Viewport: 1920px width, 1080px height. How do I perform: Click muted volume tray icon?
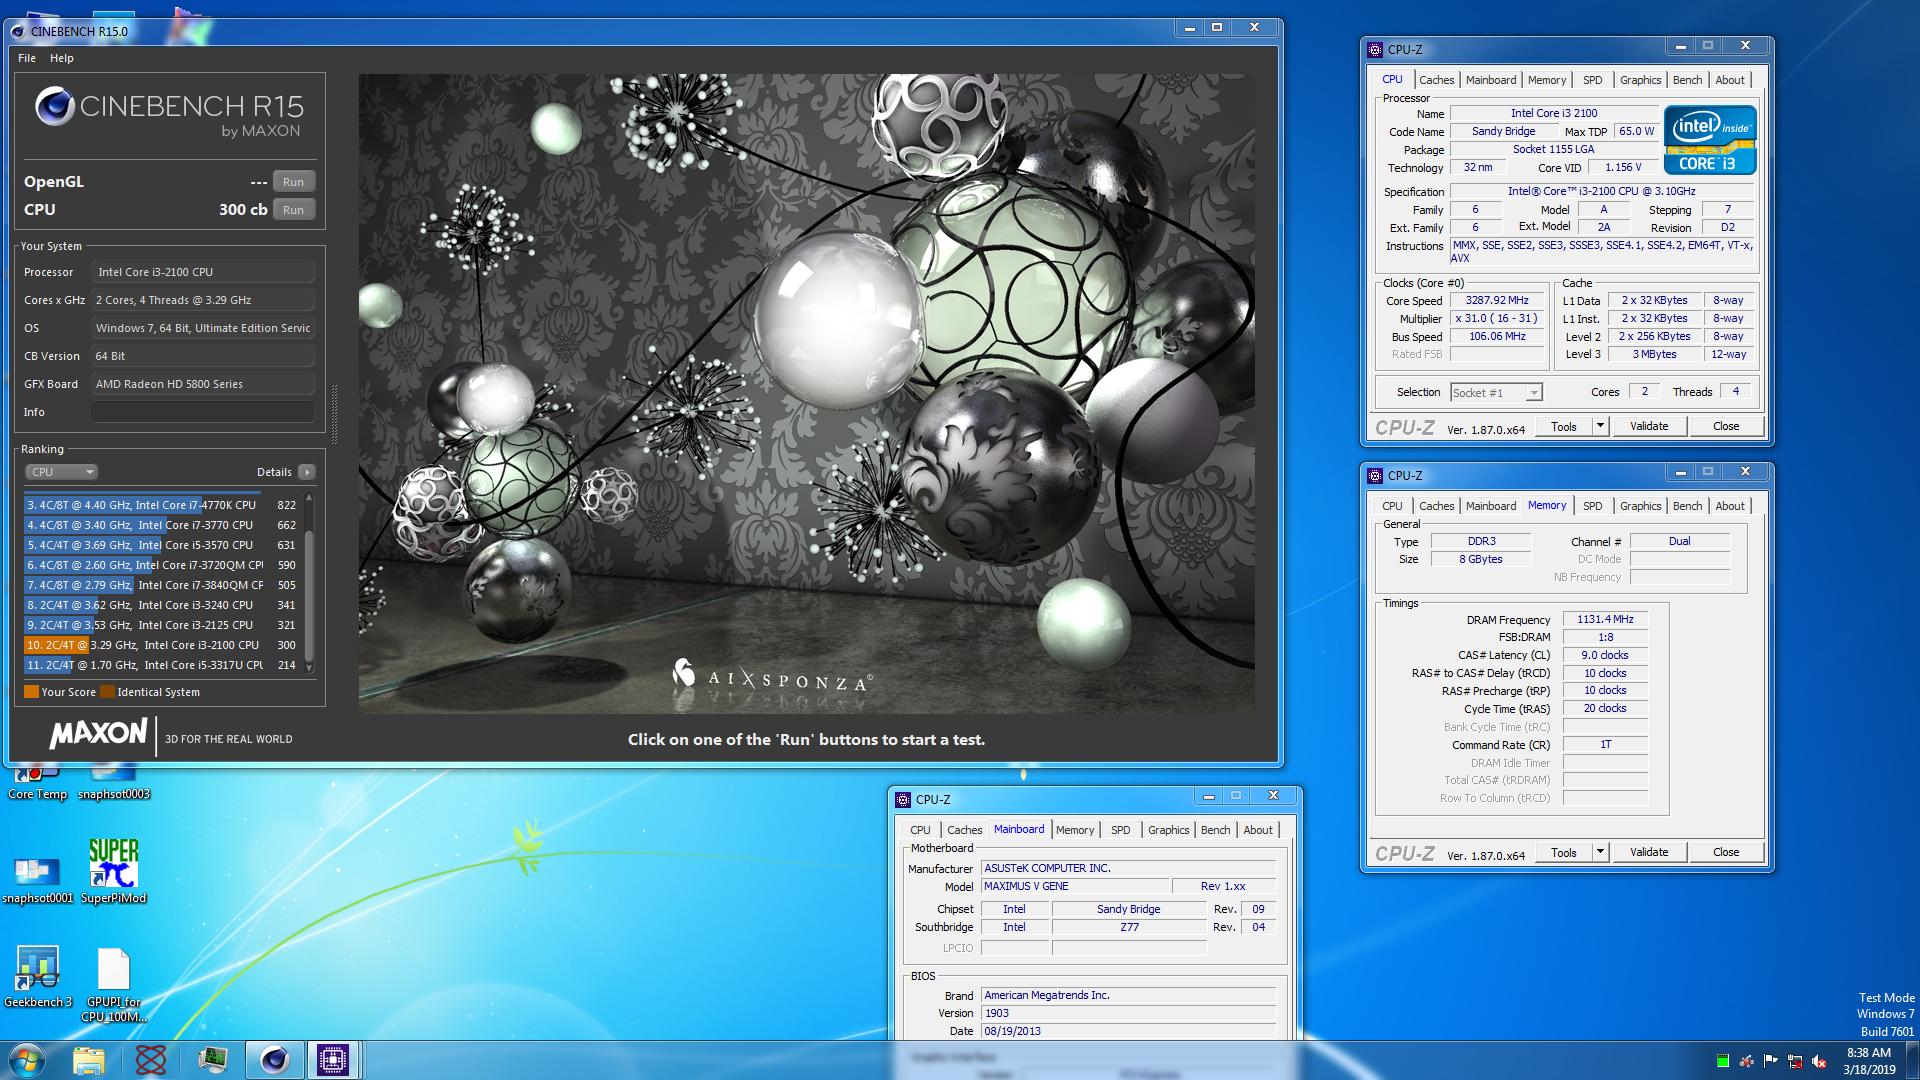pyautogui.click(x=1819, y=1061)
